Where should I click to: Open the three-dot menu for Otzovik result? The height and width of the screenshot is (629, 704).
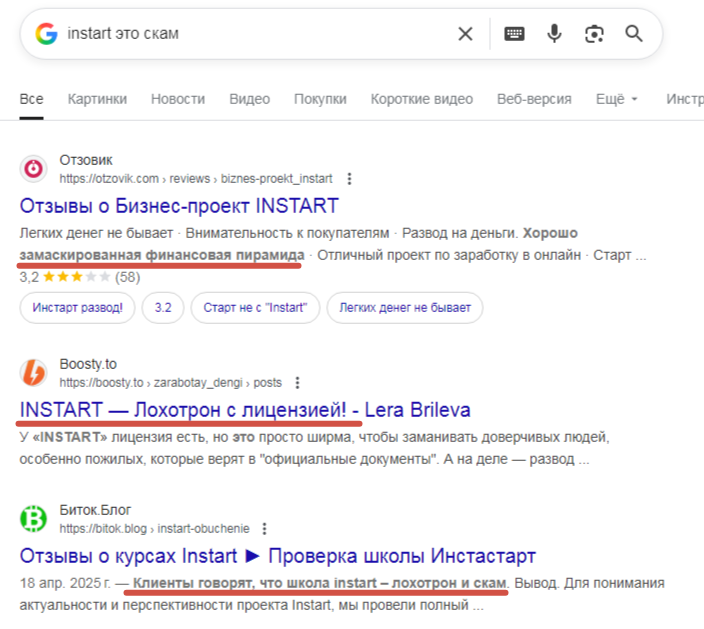coord(349,179)
